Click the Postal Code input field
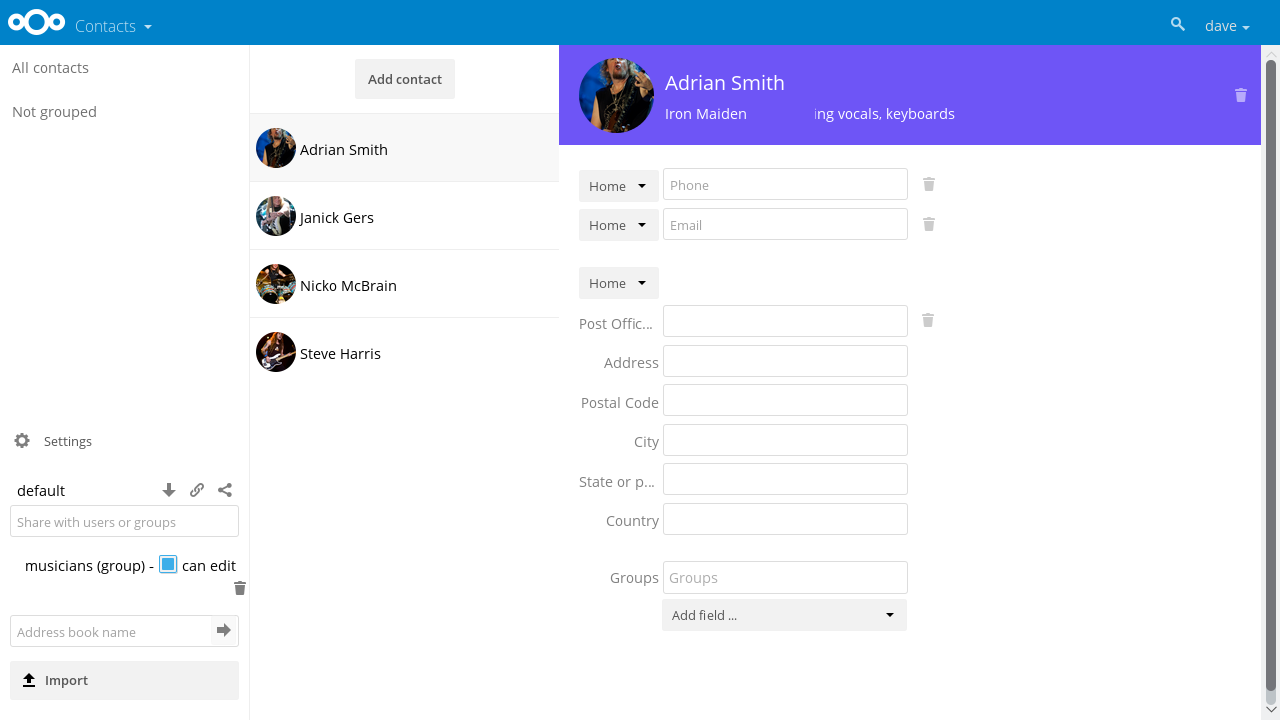Screen dimensions: 1280x720 785,401
